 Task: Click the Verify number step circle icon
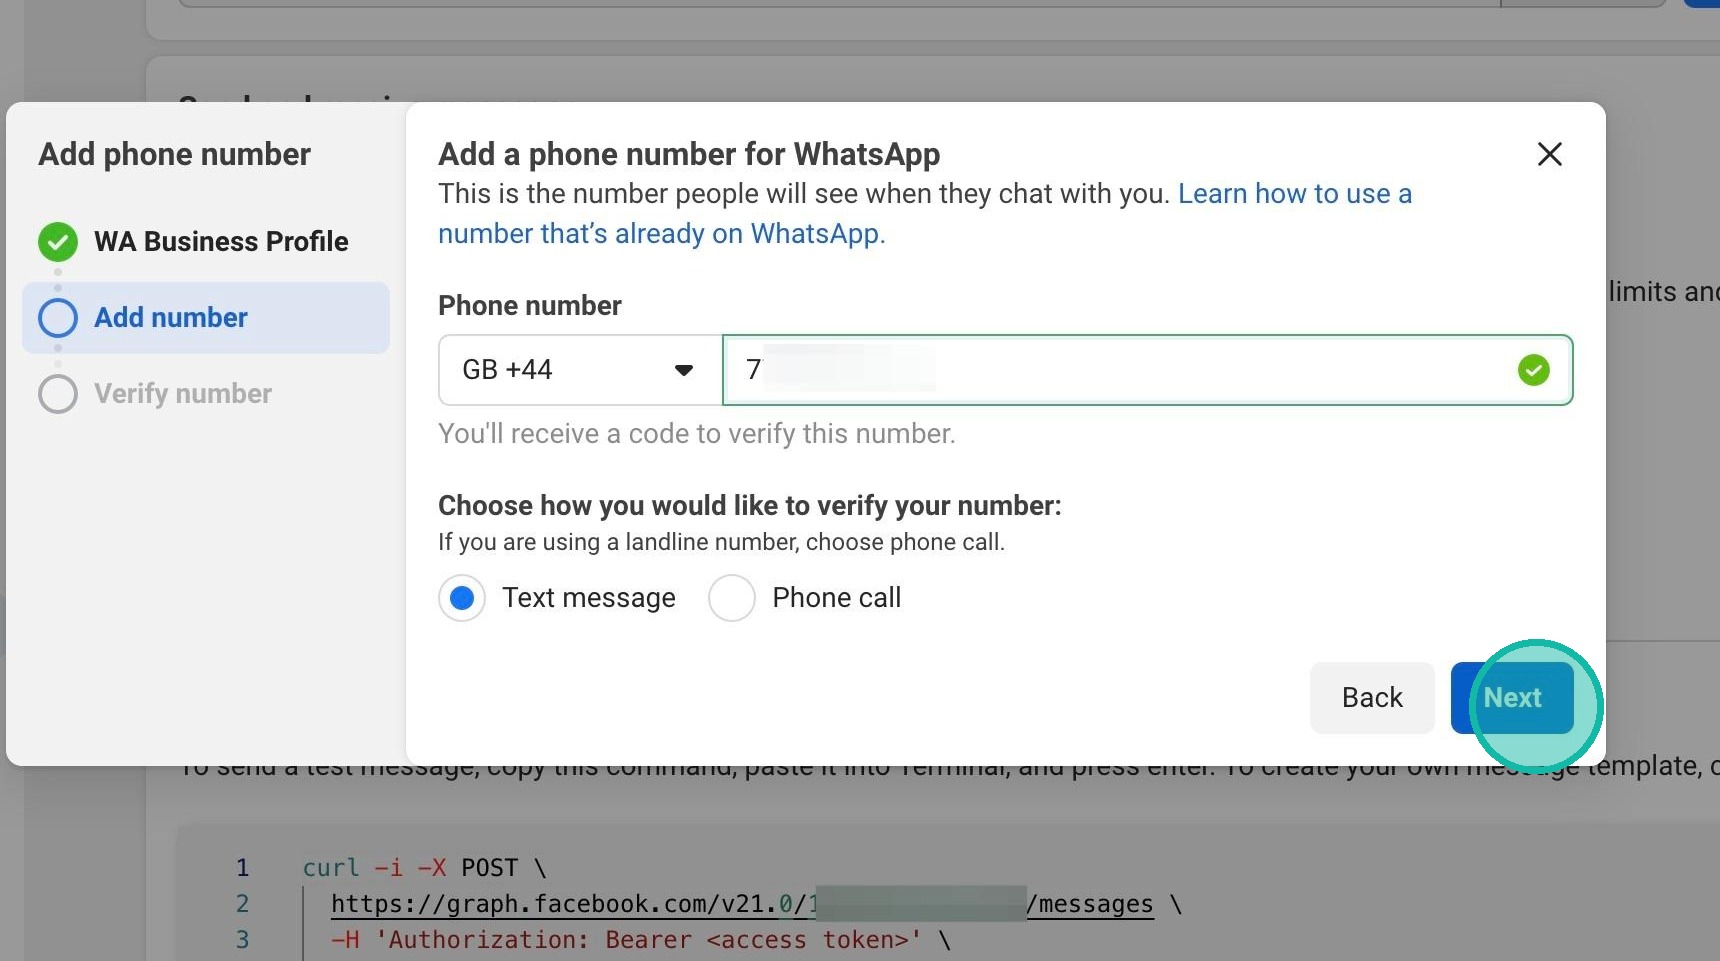tap(58, 394)
